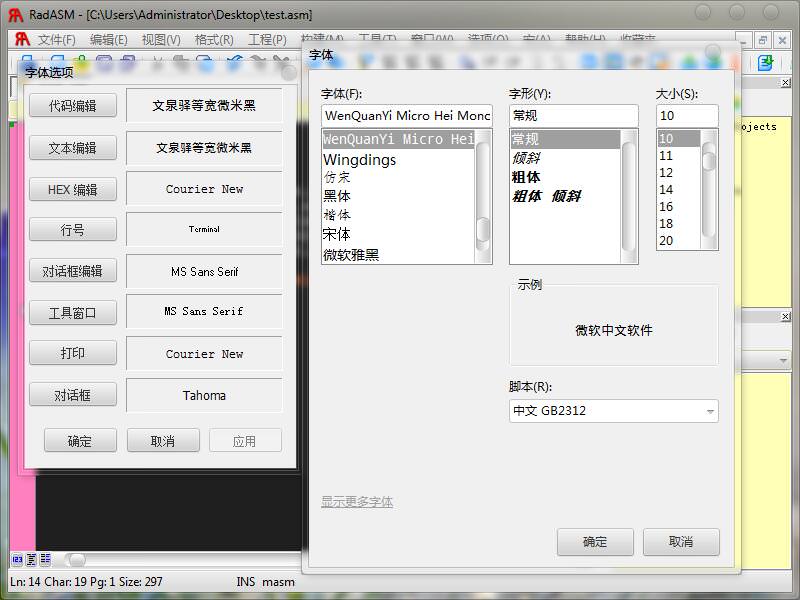Screen dimensions: 800x600
Task: Select 宋体 in the font list
Action: pos(398,234)
